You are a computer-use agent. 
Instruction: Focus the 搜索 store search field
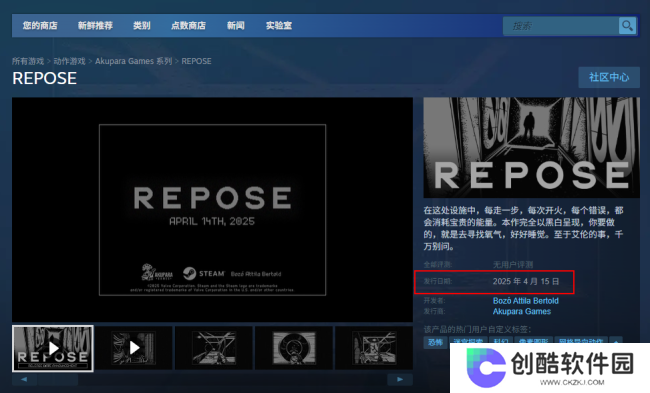click(561, 26)
